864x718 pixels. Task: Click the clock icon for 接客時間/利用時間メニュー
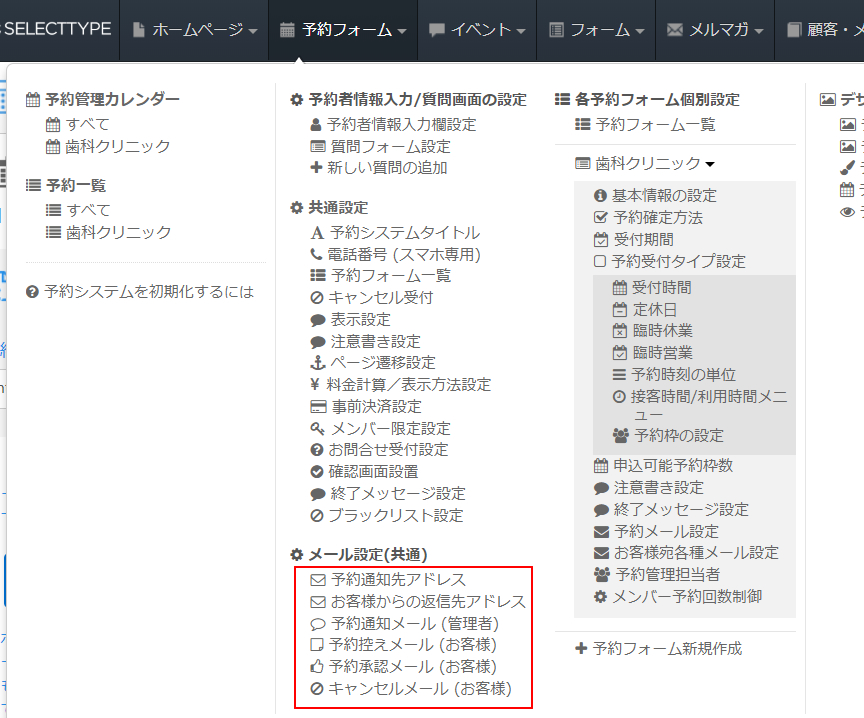(x=619, y=397)
